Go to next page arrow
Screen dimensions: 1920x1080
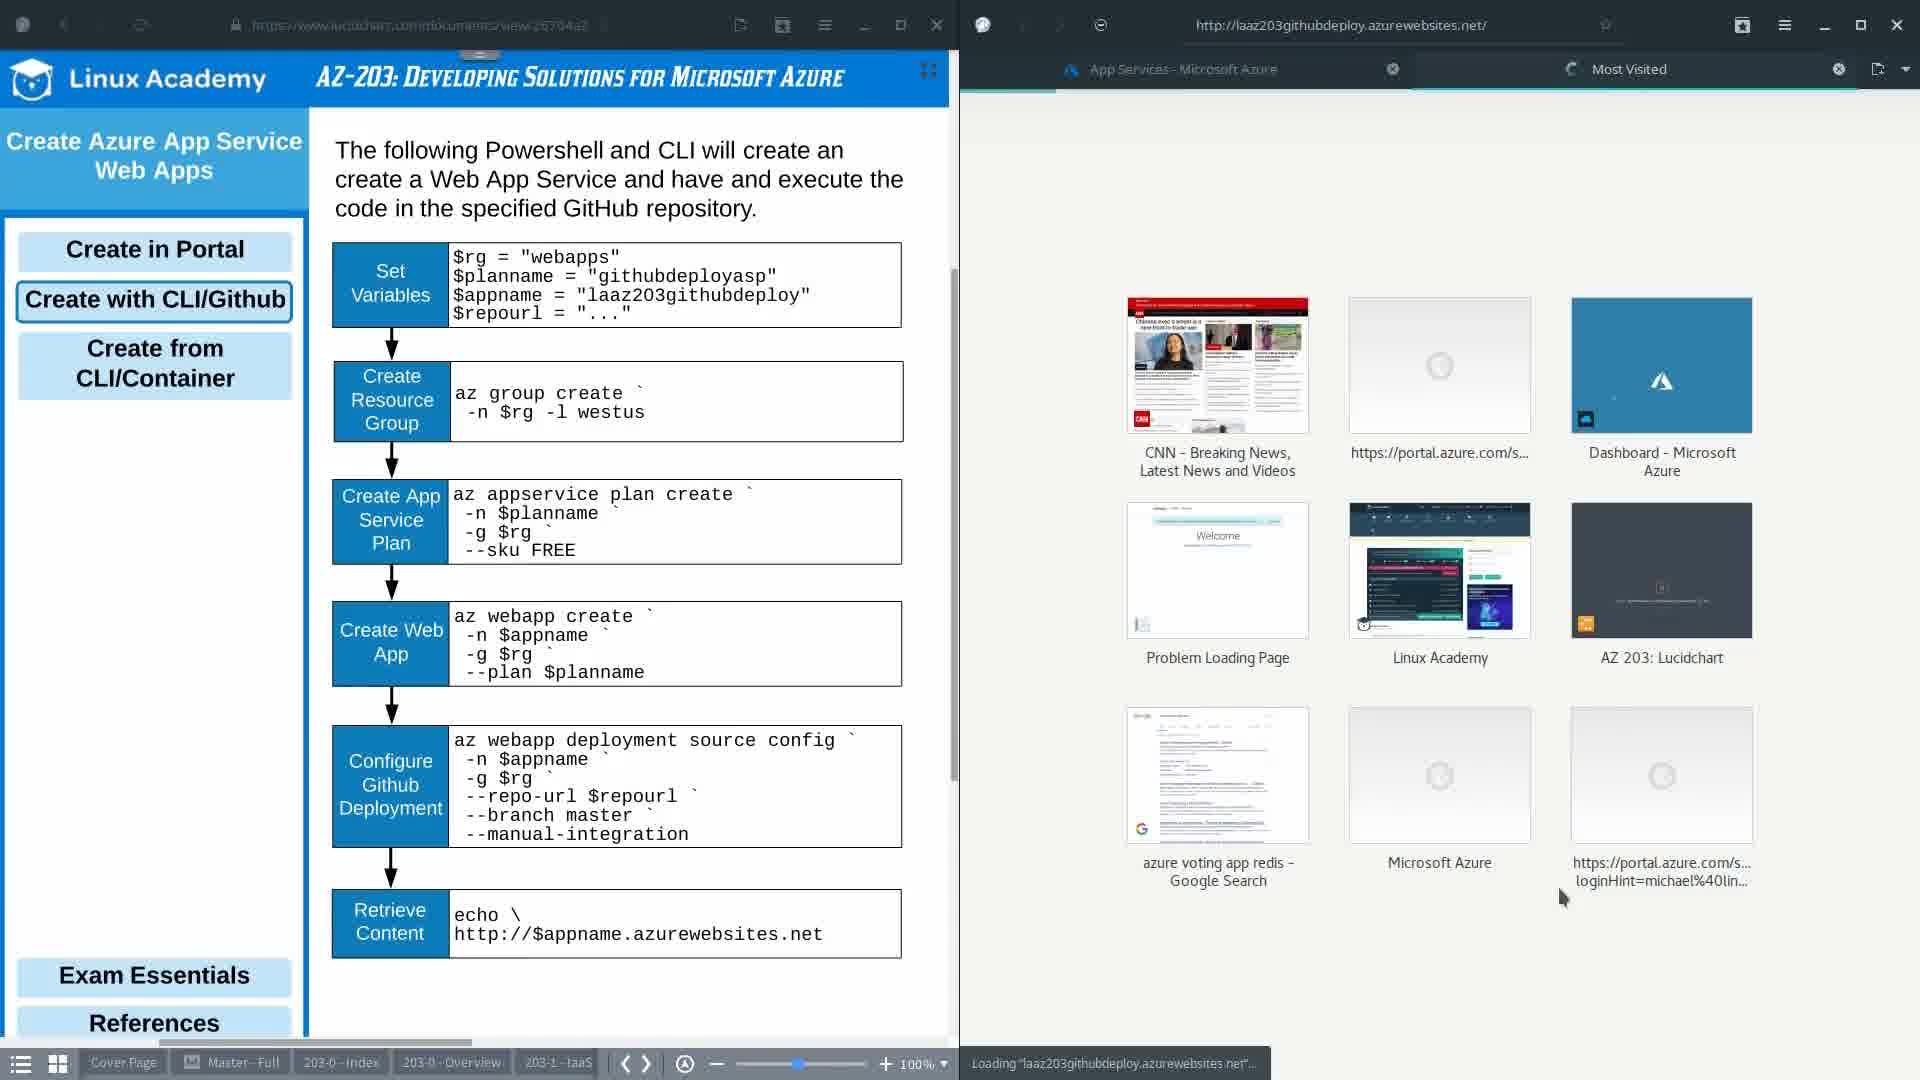pos(647,1064)
